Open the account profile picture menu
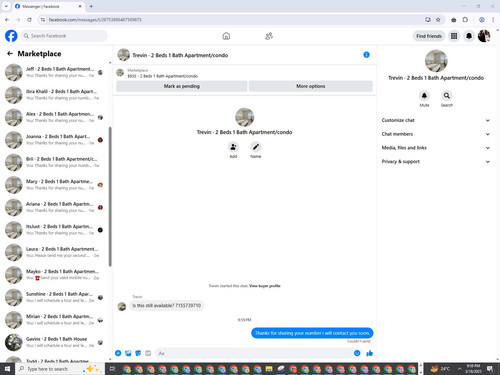The width and height of the screenshot is (500, 375). click(x=484, y=36)
